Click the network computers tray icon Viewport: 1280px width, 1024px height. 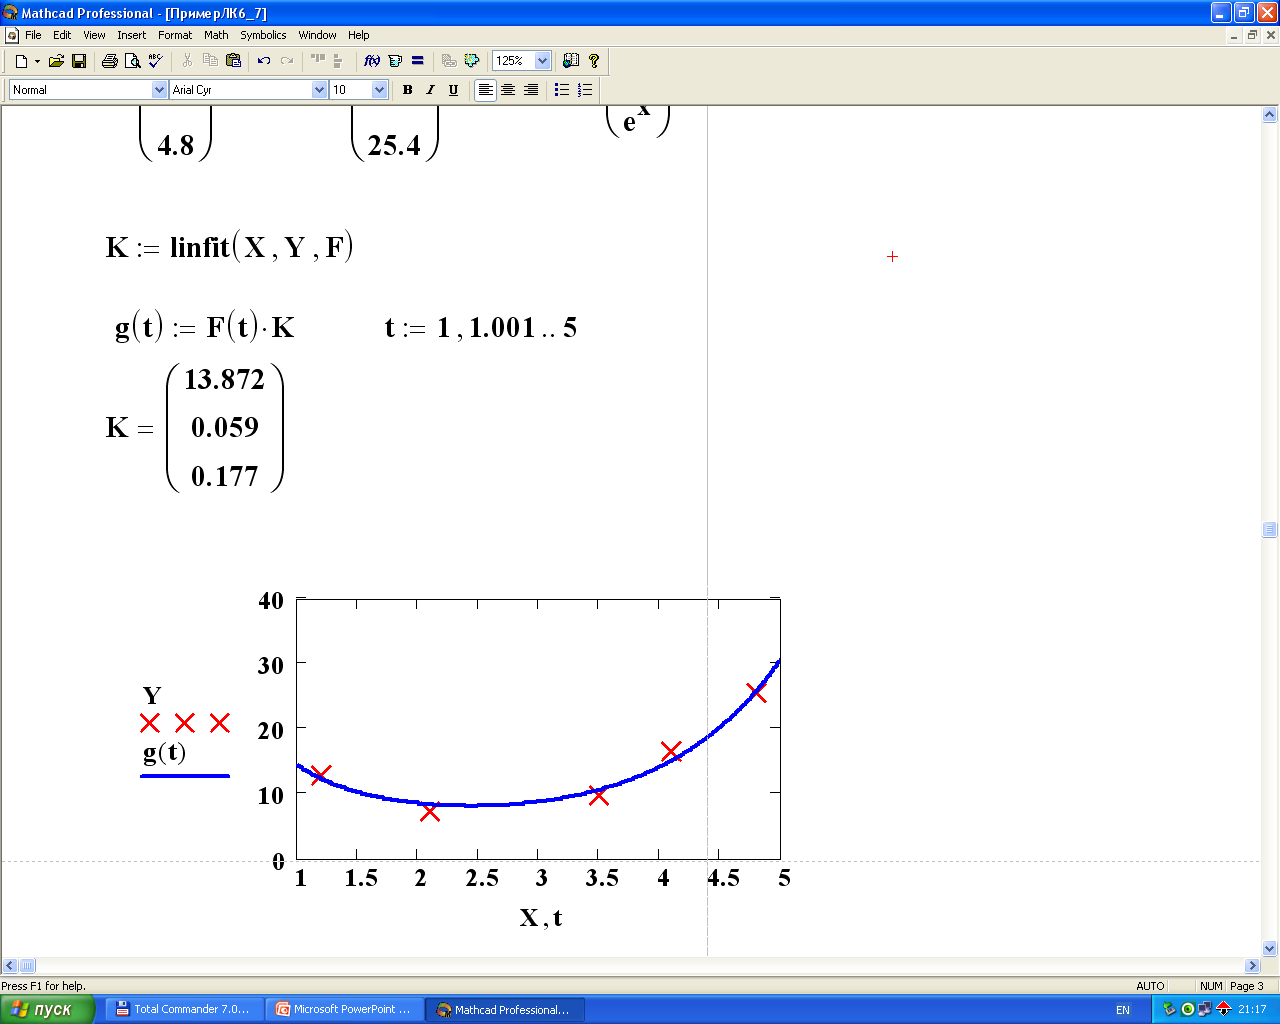tap(1205, 1009)
